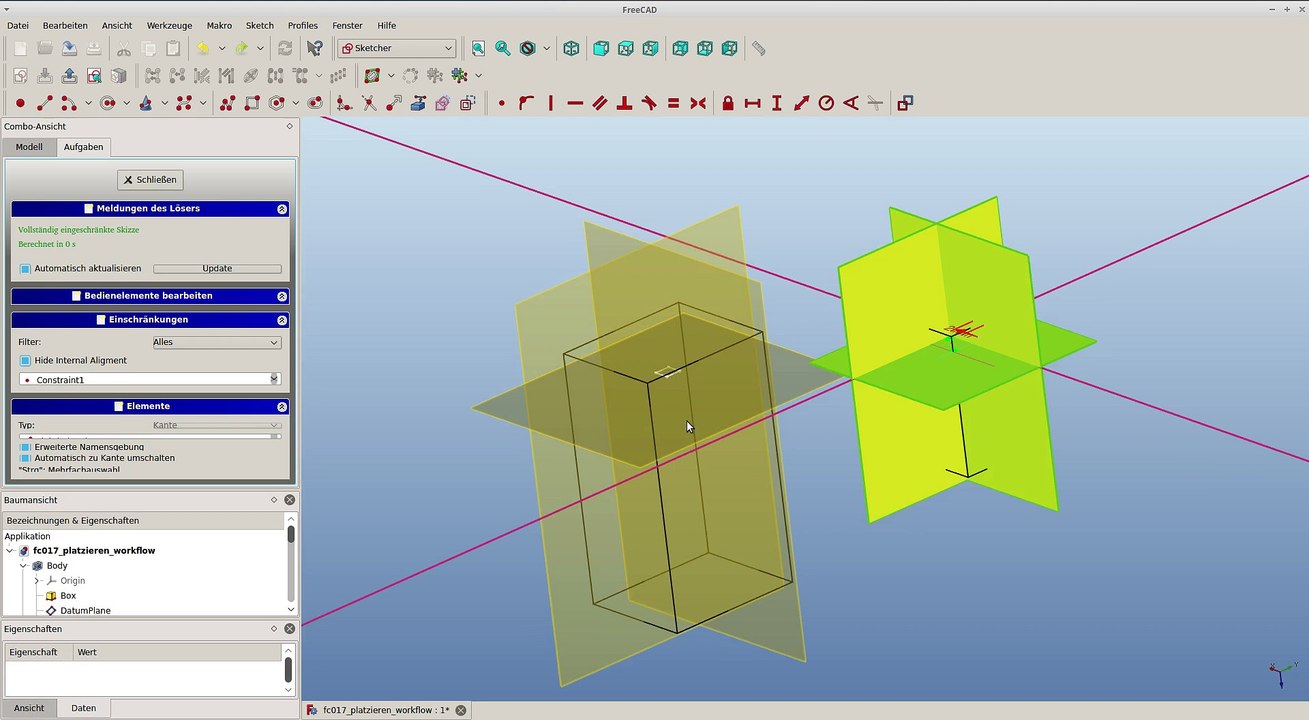Open the Sketcher workbench dropdown

point(397,48)
